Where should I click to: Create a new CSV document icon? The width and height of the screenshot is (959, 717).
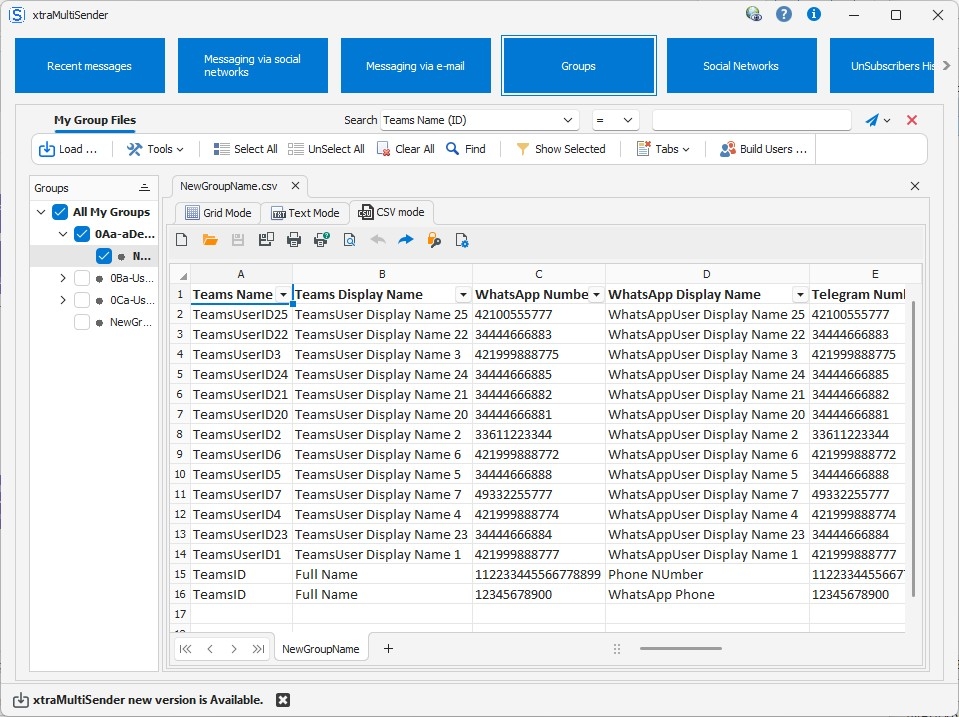coord(182,240)
